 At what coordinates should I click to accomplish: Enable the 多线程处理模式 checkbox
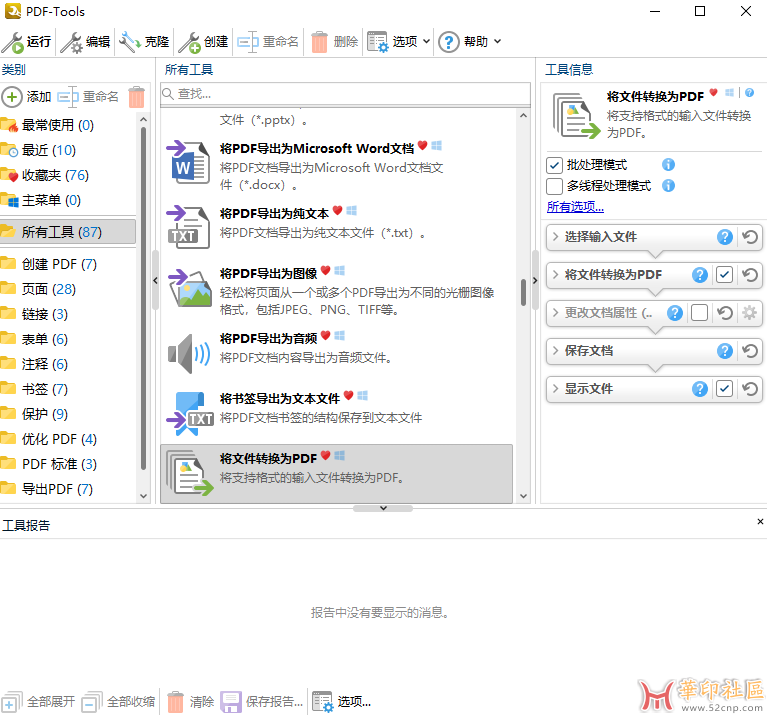pos(554,186)
